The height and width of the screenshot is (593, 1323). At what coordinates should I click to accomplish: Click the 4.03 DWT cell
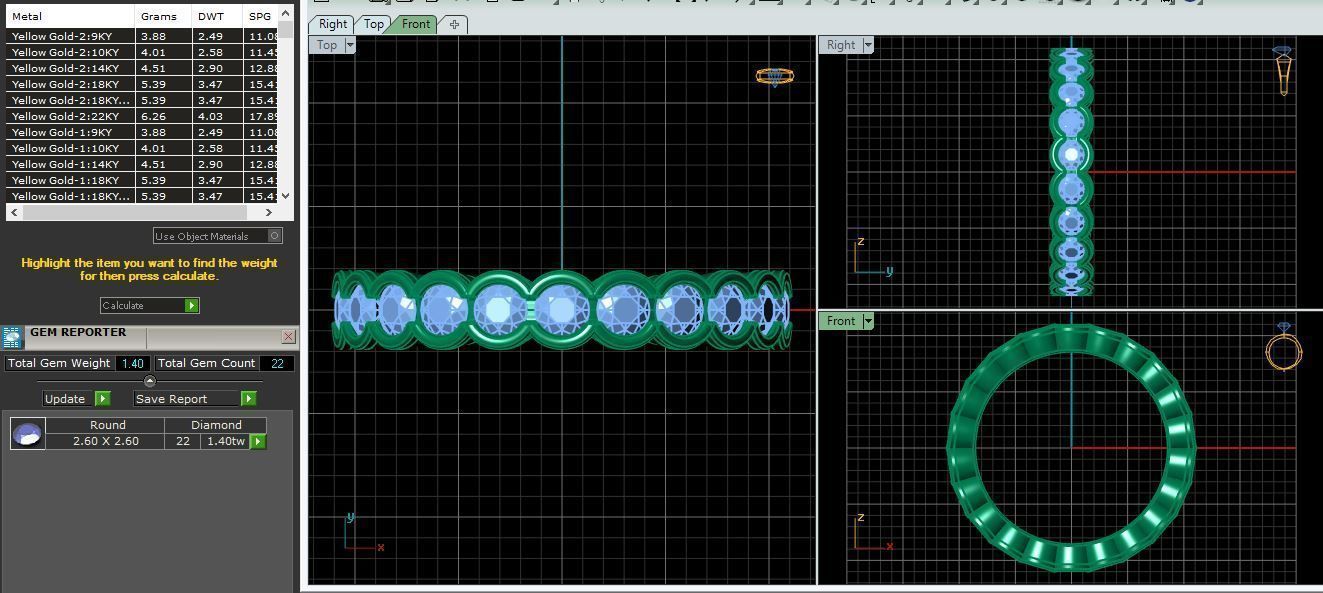[217, 116]
